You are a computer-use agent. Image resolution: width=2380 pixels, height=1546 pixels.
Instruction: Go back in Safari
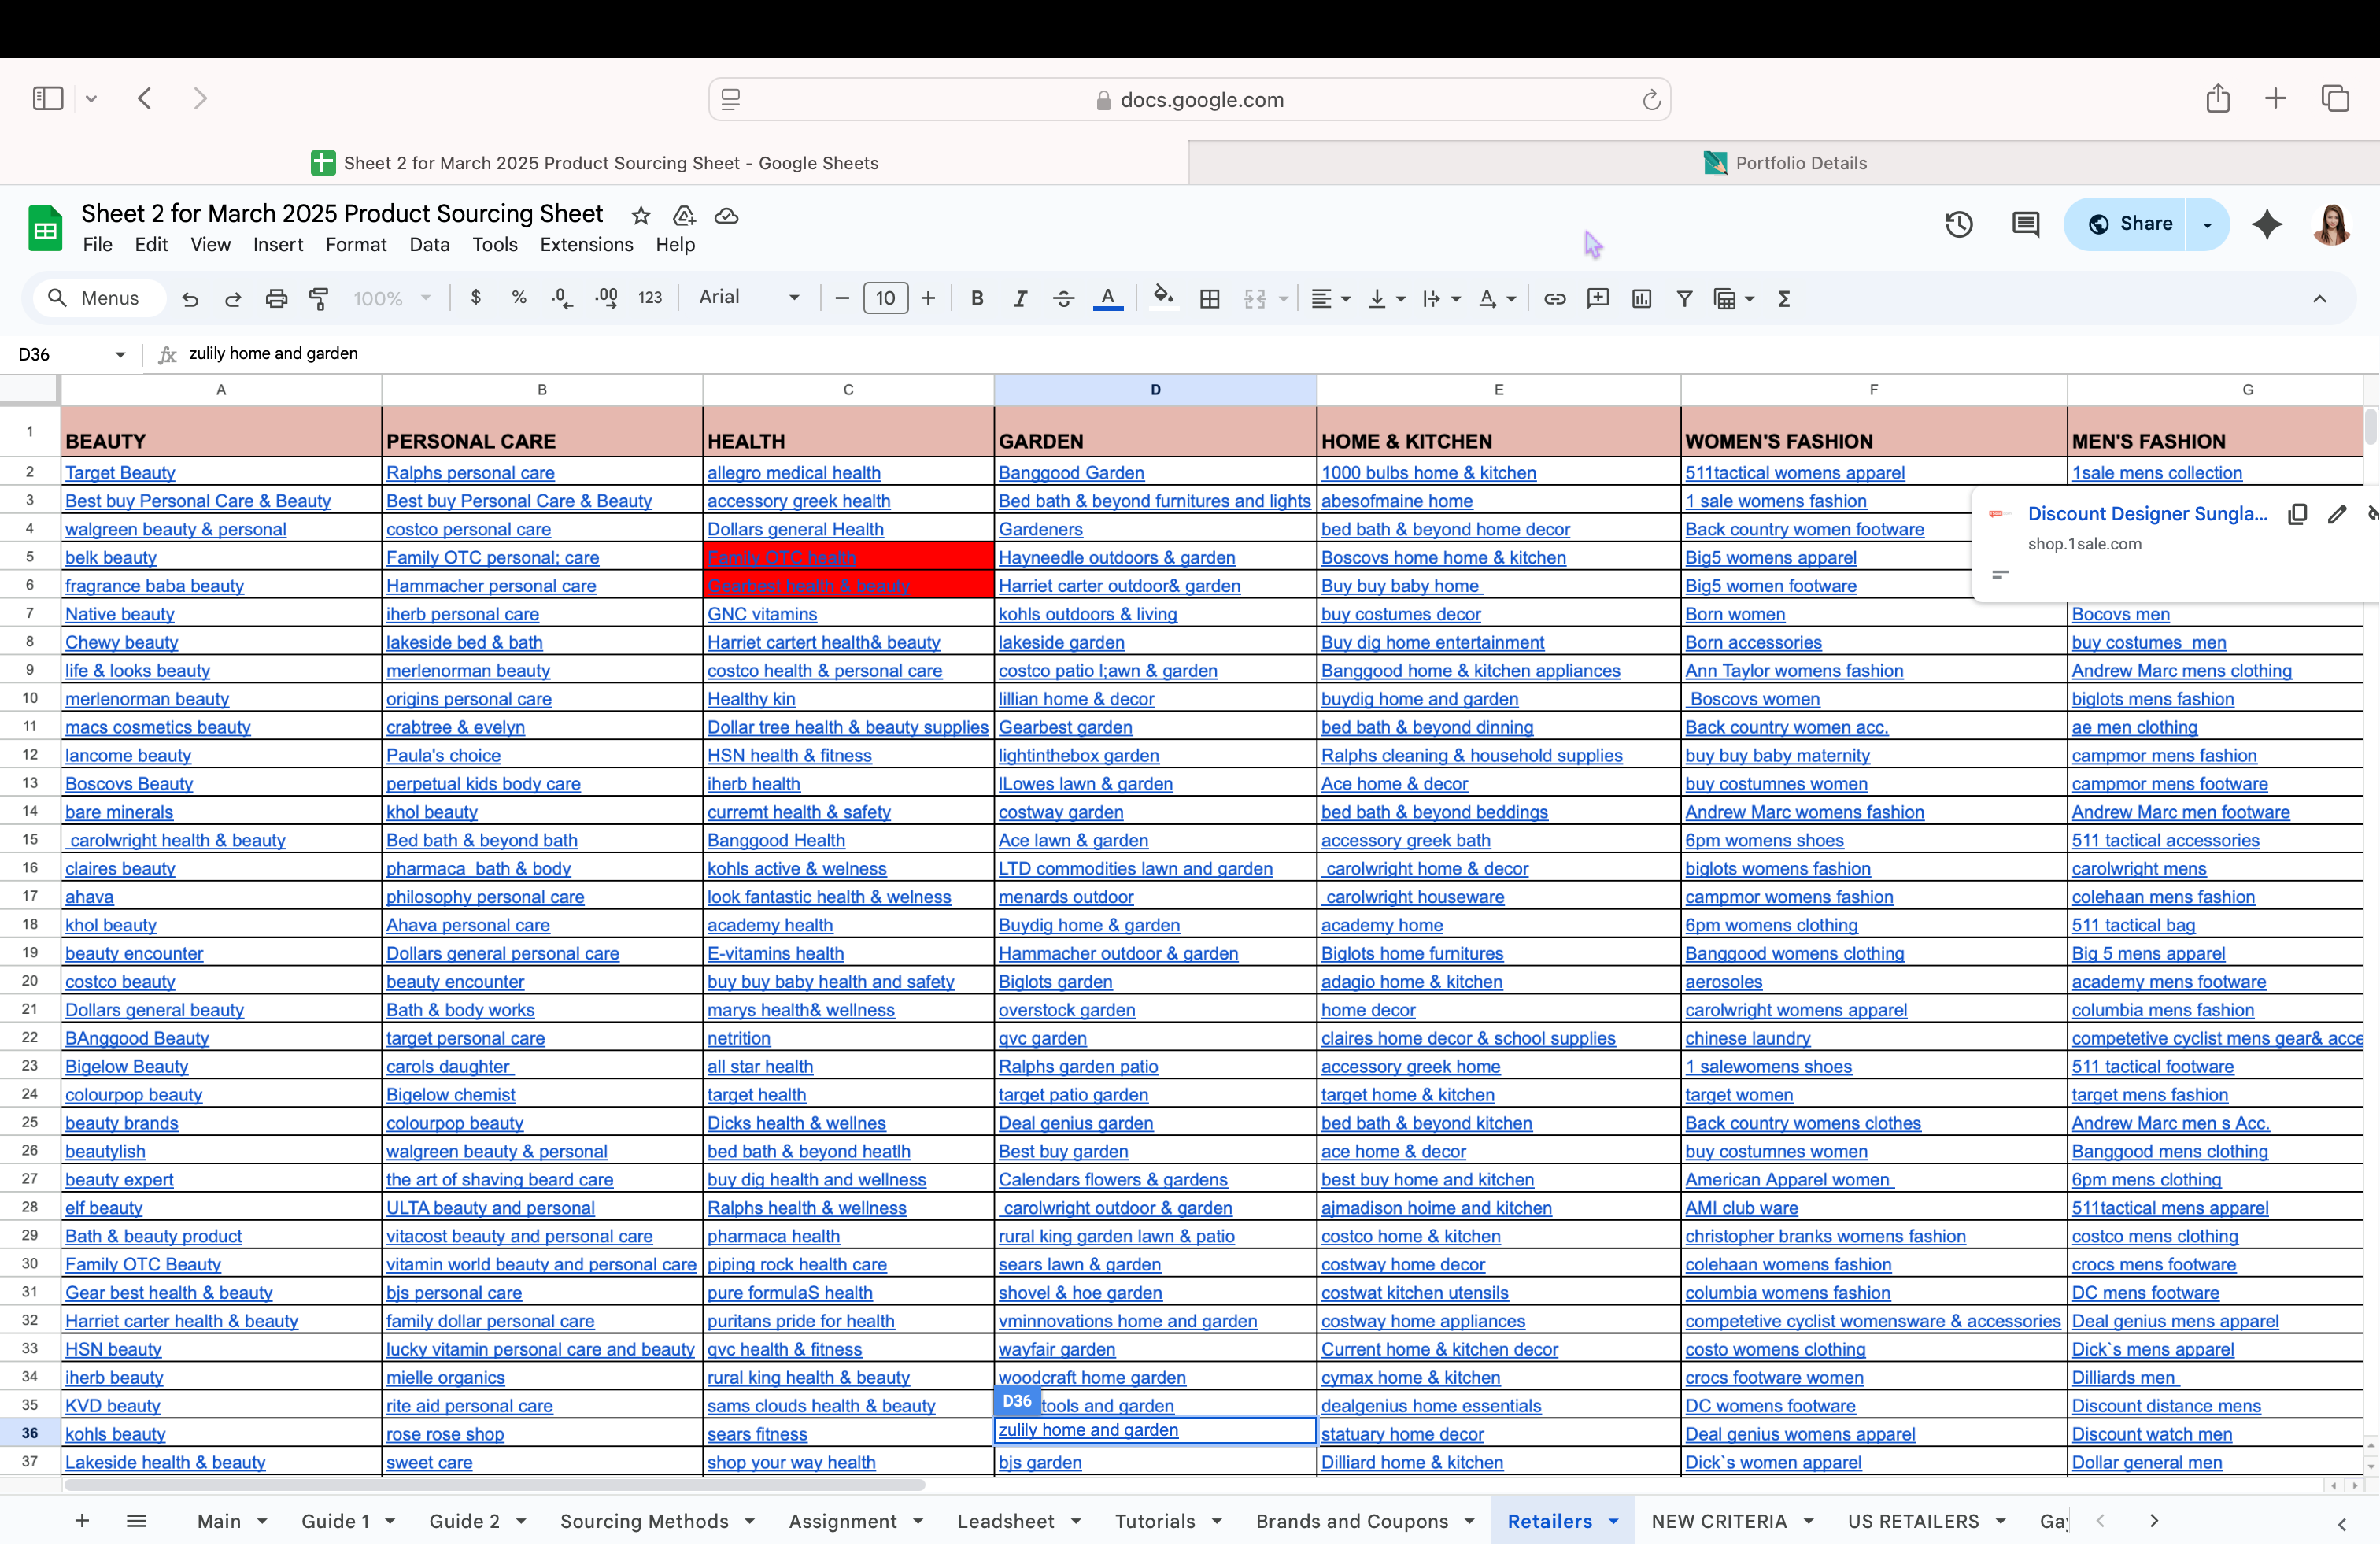tap(145, 98)
